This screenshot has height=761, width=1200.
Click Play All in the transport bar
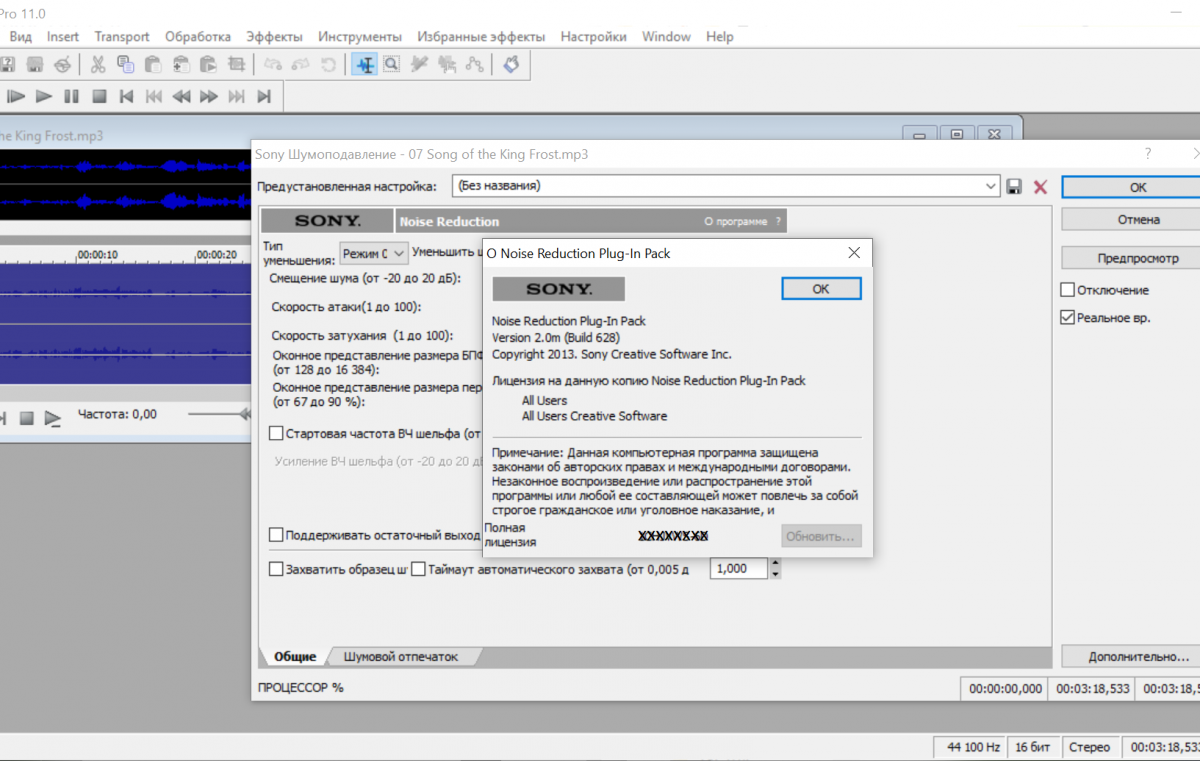16,97
